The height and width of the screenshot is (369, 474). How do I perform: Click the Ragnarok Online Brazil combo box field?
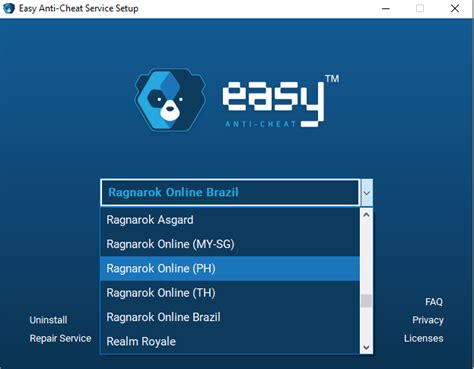tap(230, 193)
